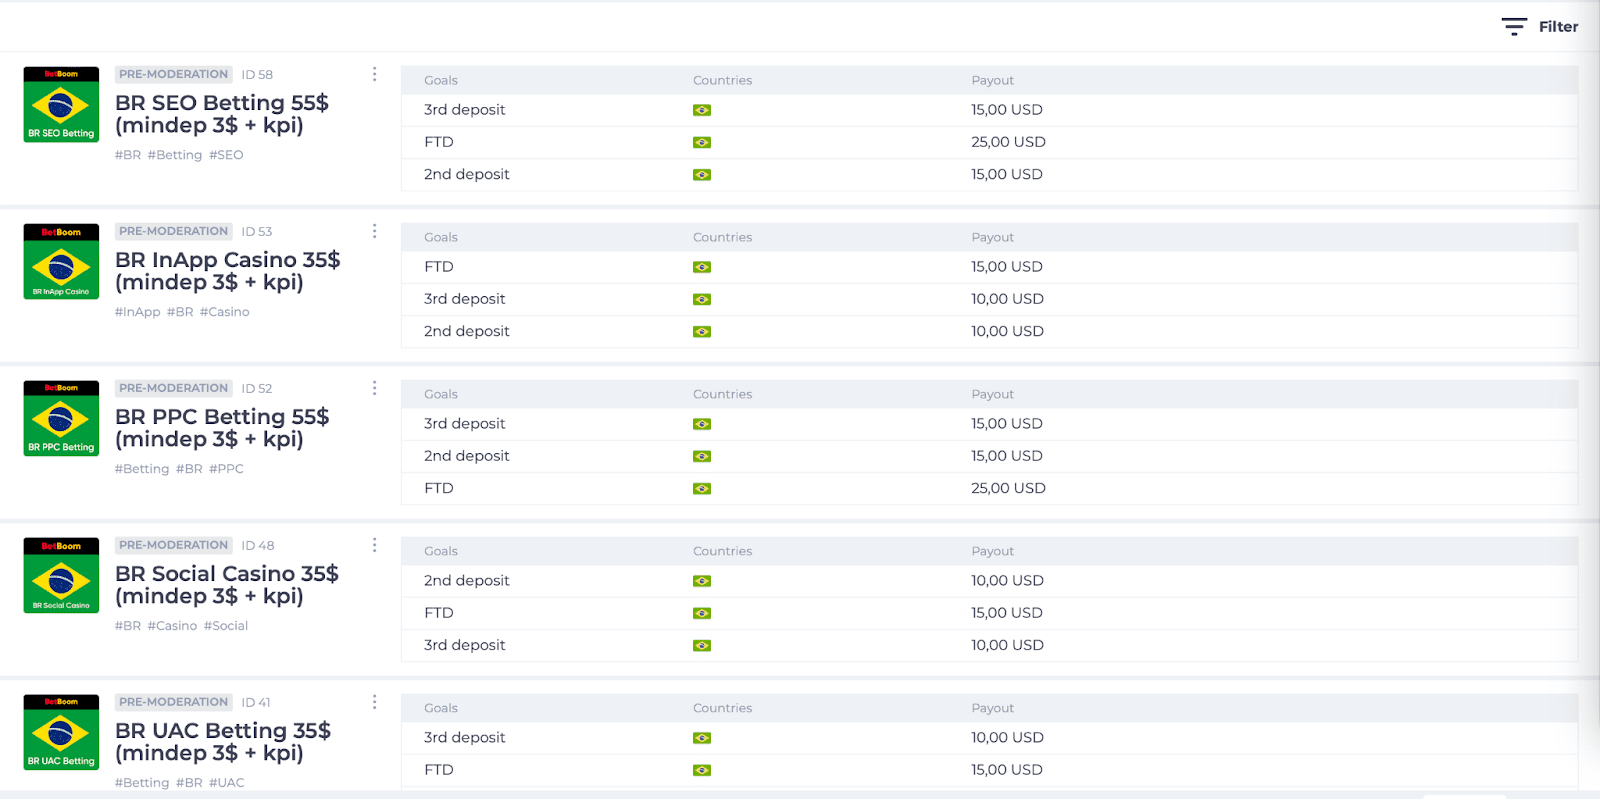
Task: Open kebab menu for BR InApp Casino offer
Action: [x=375, y=231]
